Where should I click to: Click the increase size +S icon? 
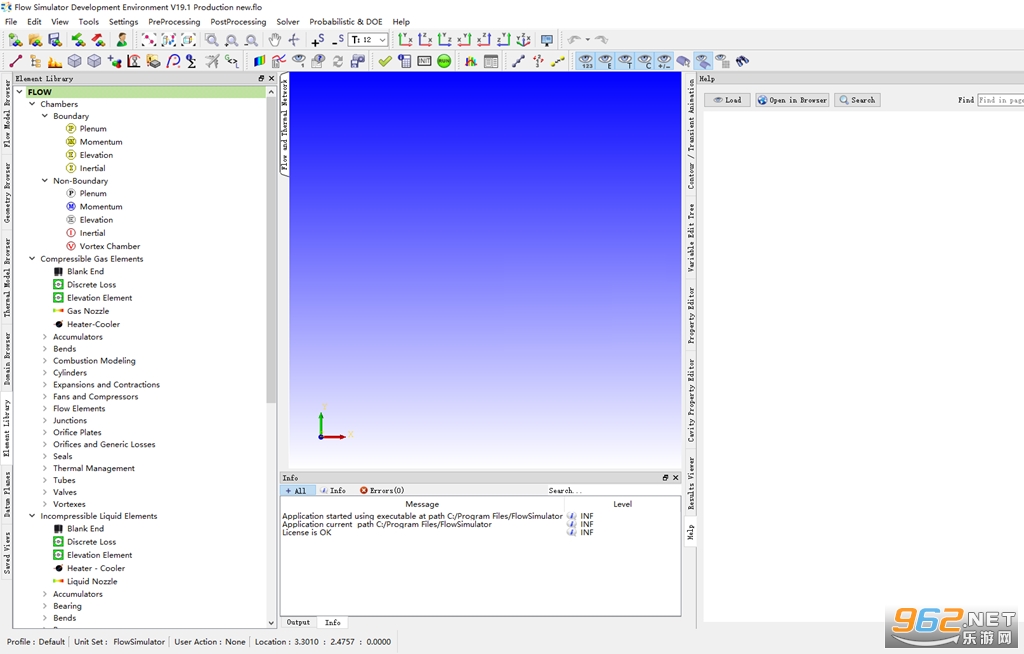click(x=317, y=40)
